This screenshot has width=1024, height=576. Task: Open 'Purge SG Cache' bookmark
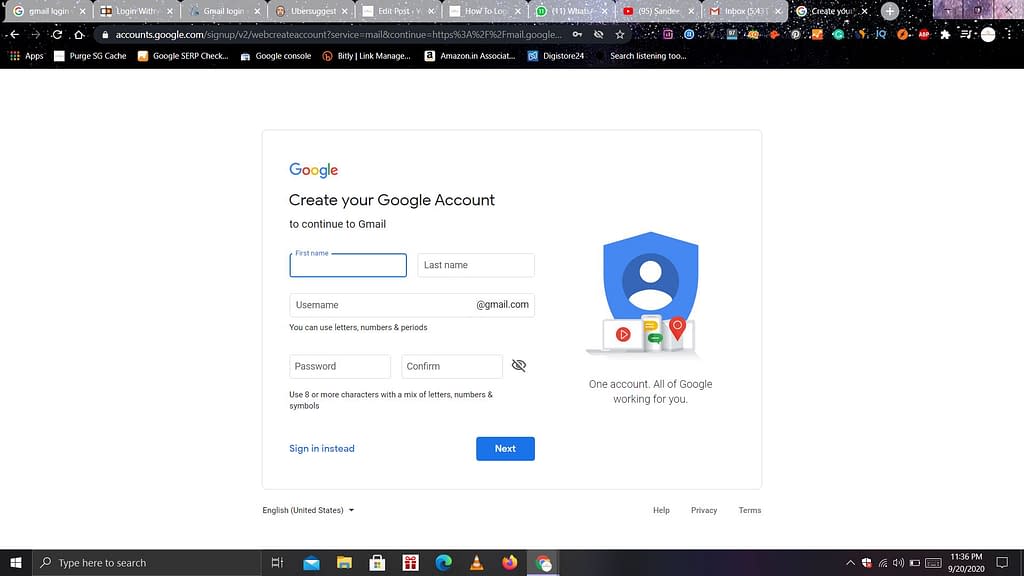click(x=90, y=56)
